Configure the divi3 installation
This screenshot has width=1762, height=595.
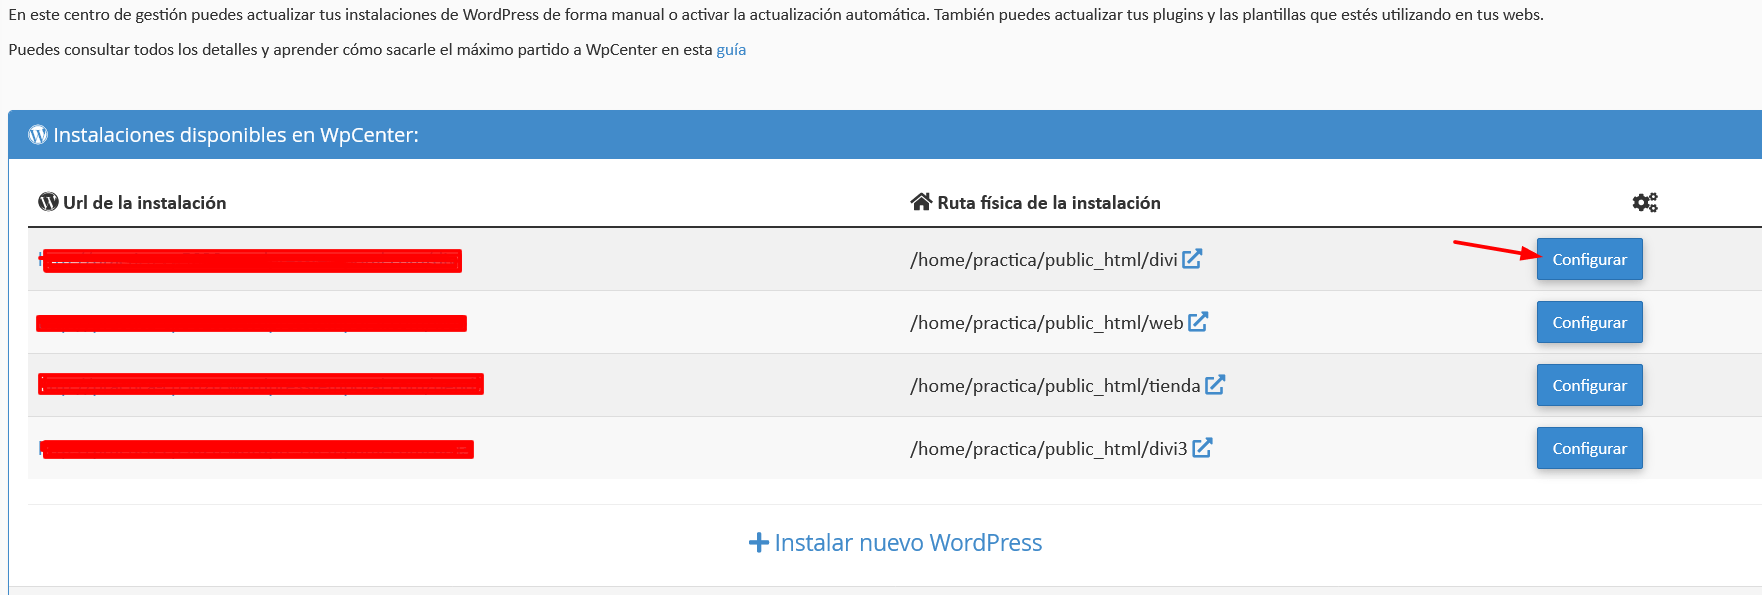pyautogui.click(x=1589, y=448)
